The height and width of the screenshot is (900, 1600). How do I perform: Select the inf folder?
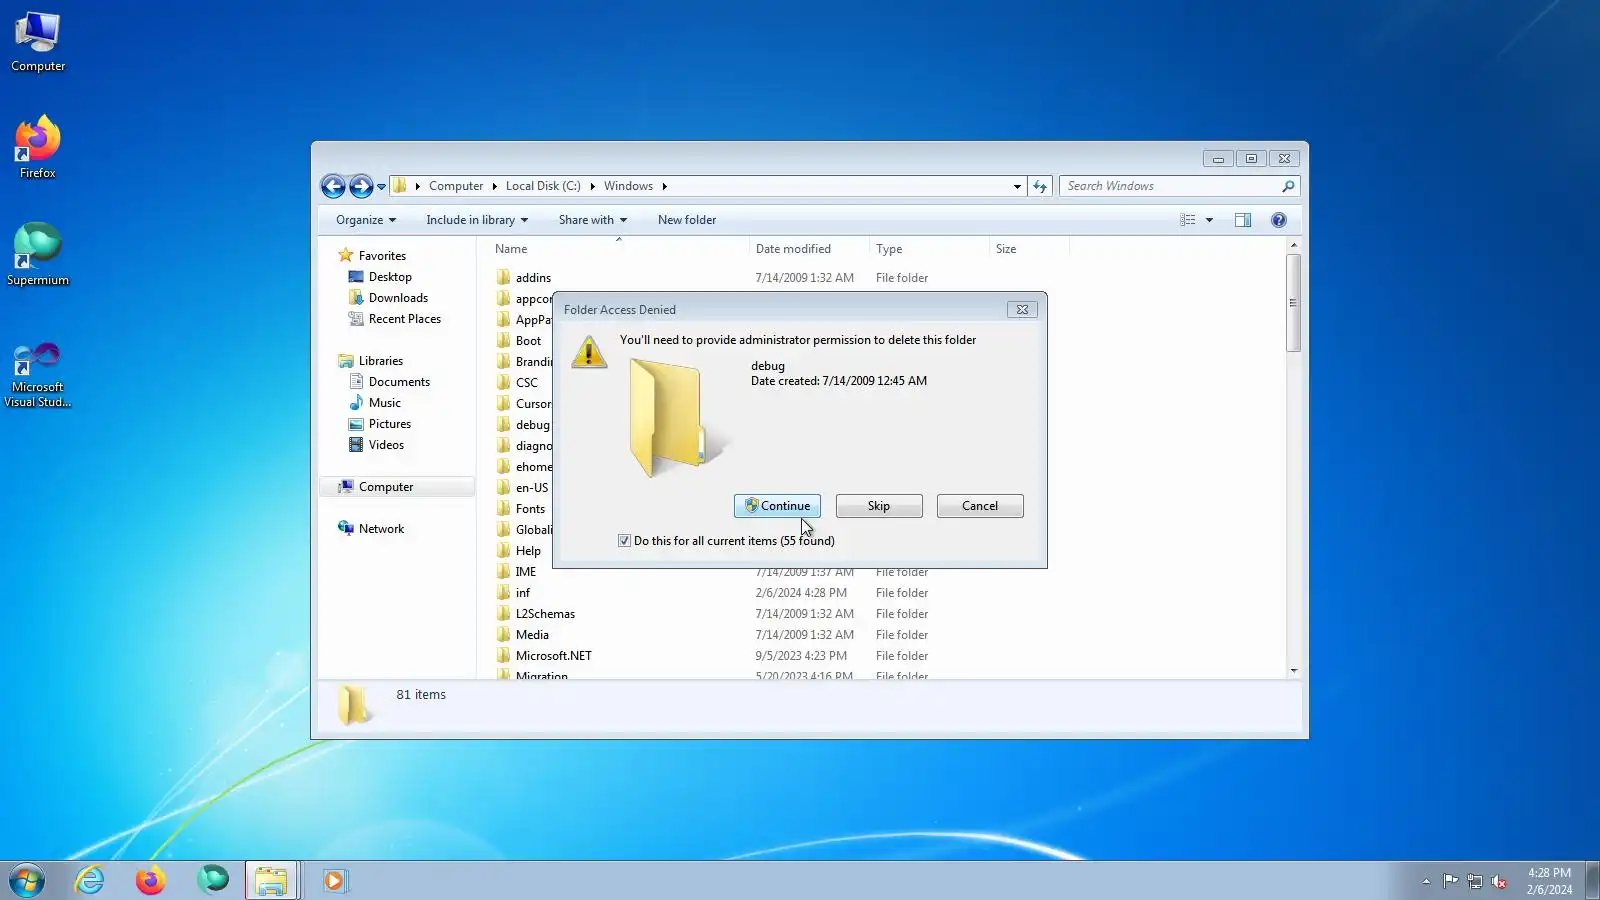523,593
